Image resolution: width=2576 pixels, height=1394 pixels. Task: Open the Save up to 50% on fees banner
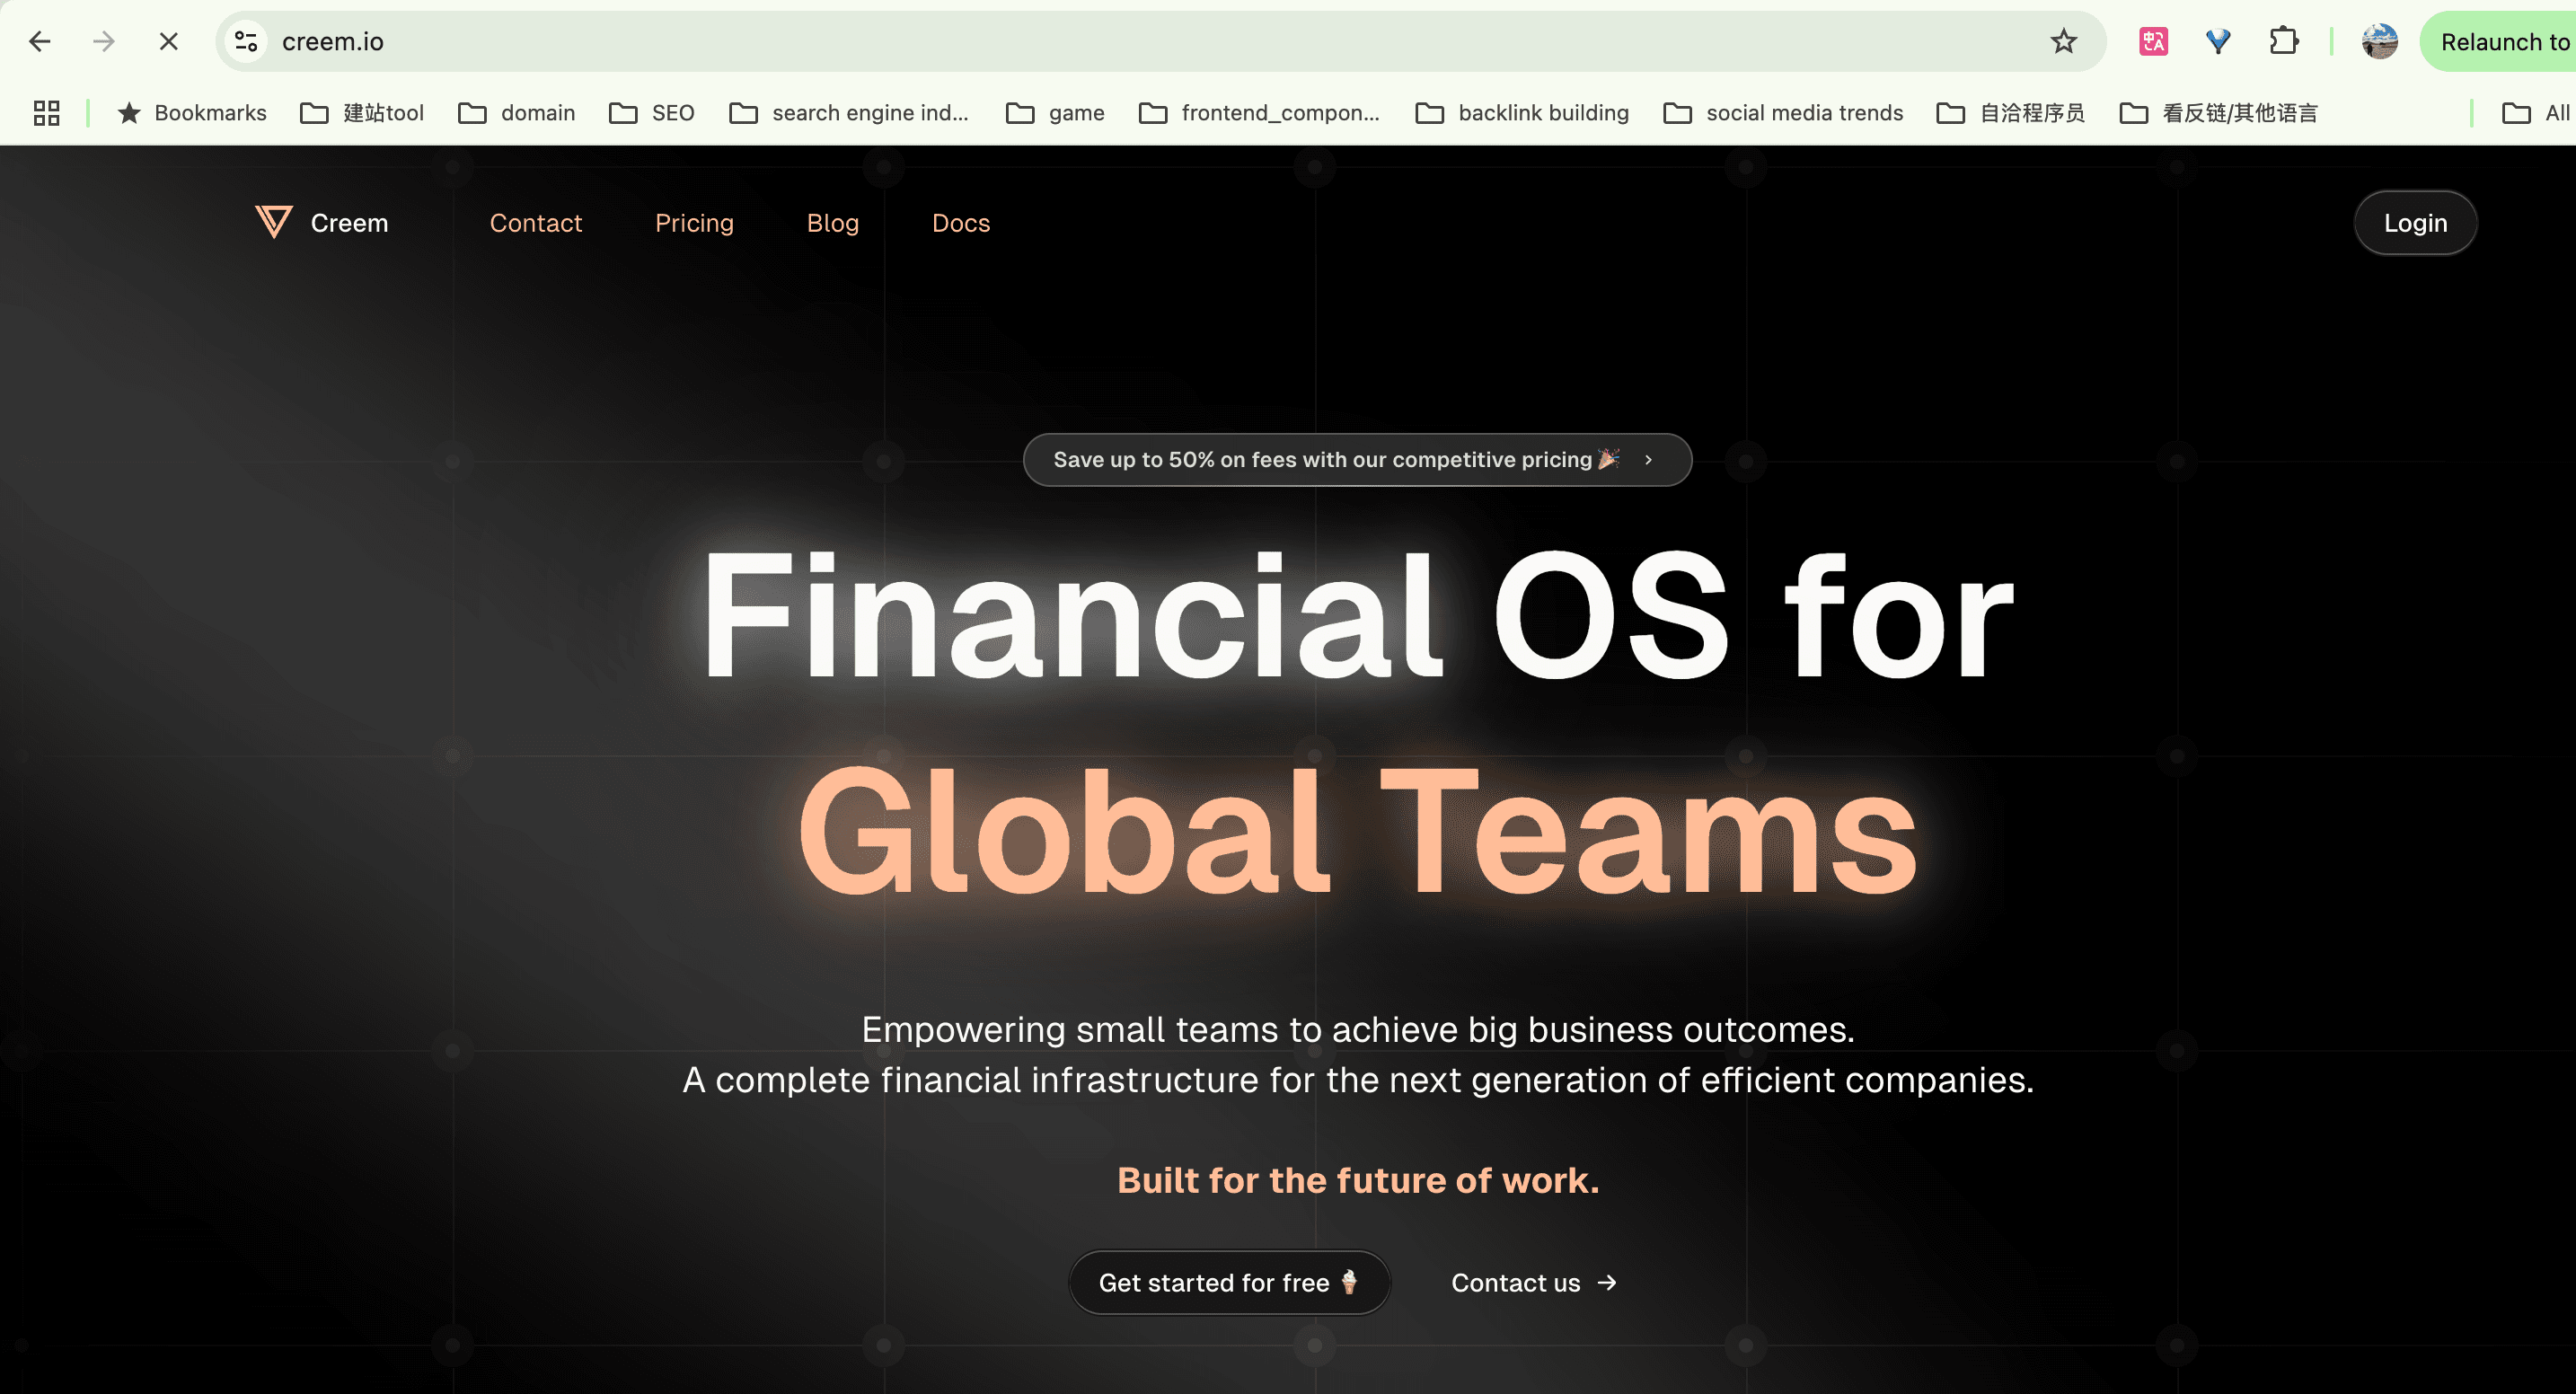click(1357, 460)
